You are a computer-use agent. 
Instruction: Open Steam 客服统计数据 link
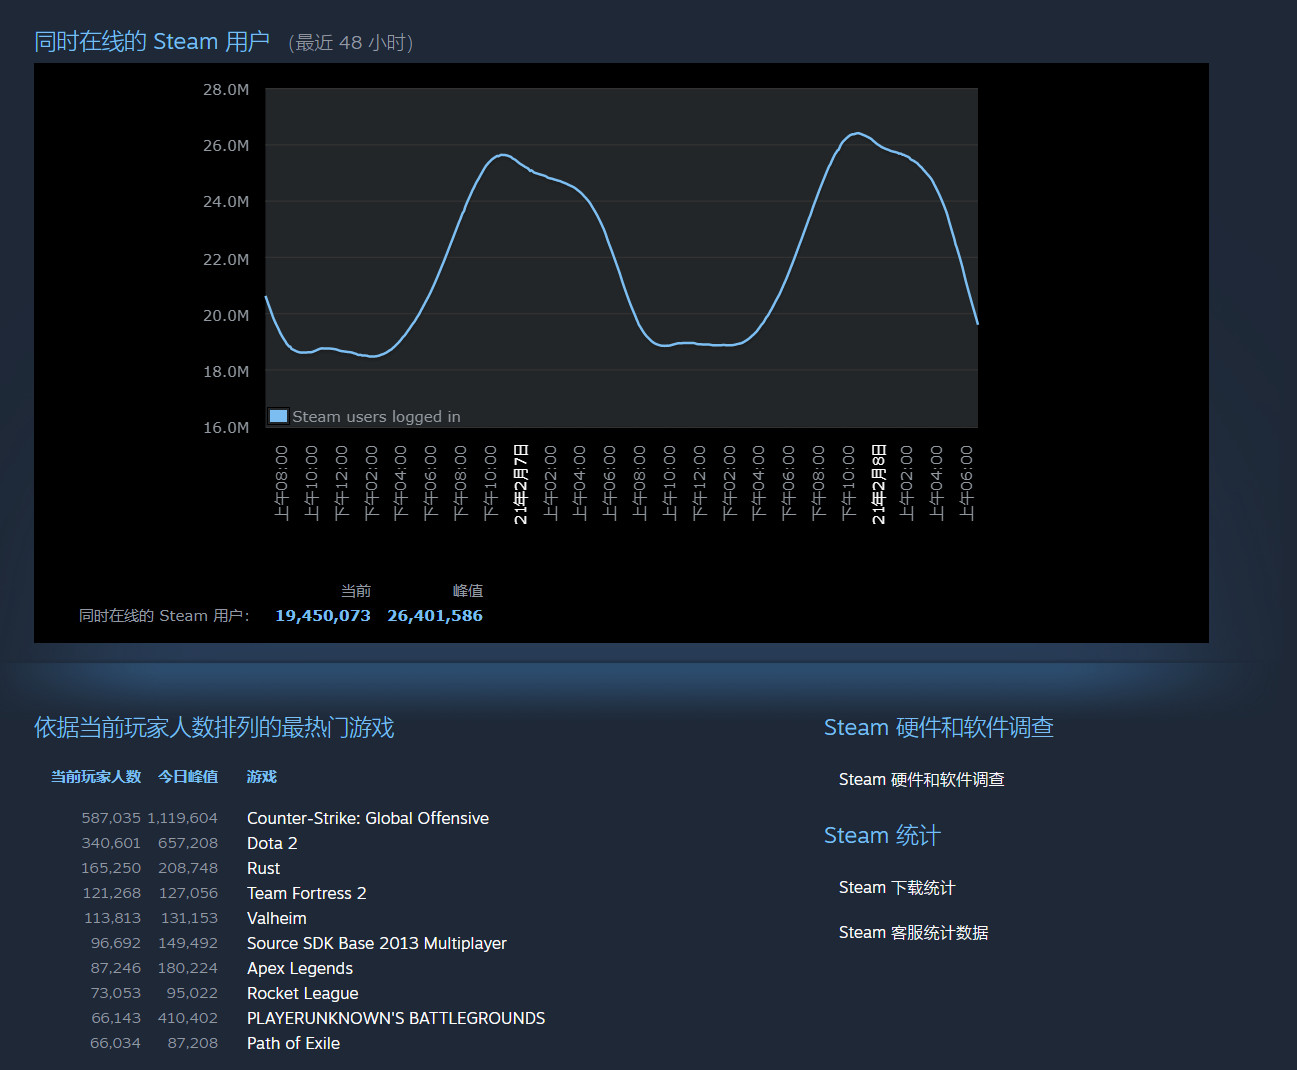pos(913,932)
